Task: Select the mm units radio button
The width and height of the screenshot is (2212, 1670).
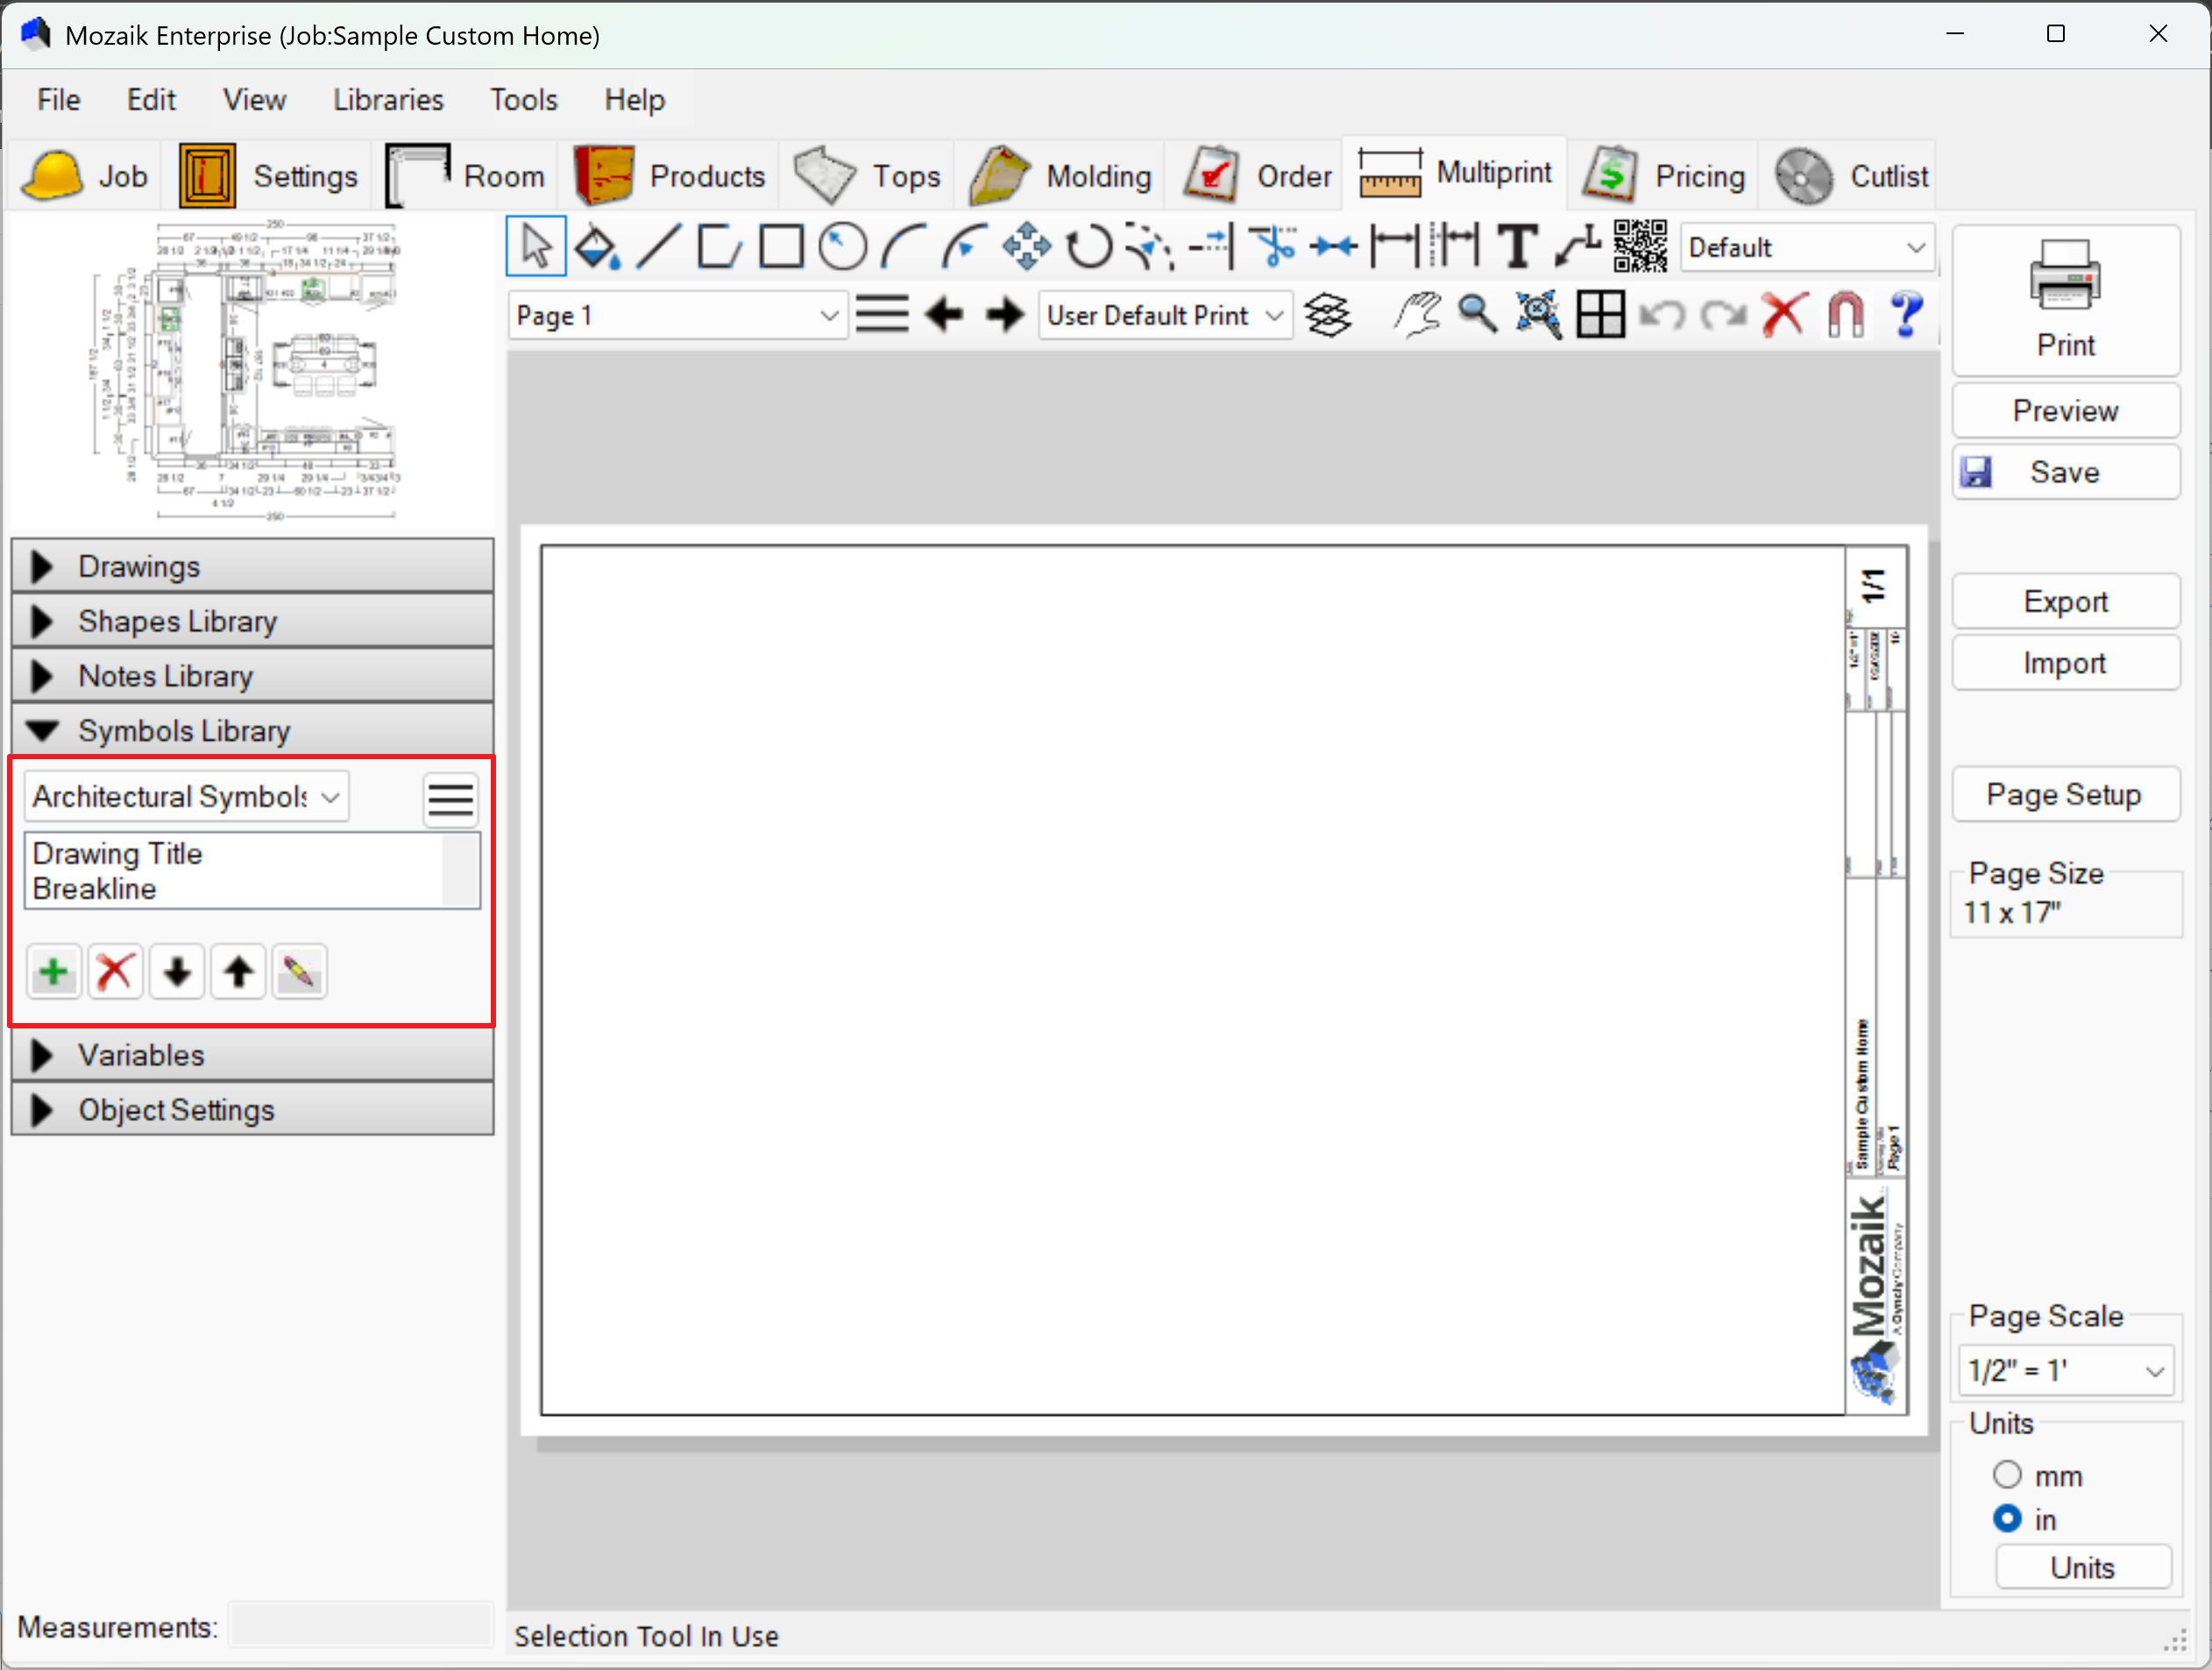Action: (x=2007, y=1476)
